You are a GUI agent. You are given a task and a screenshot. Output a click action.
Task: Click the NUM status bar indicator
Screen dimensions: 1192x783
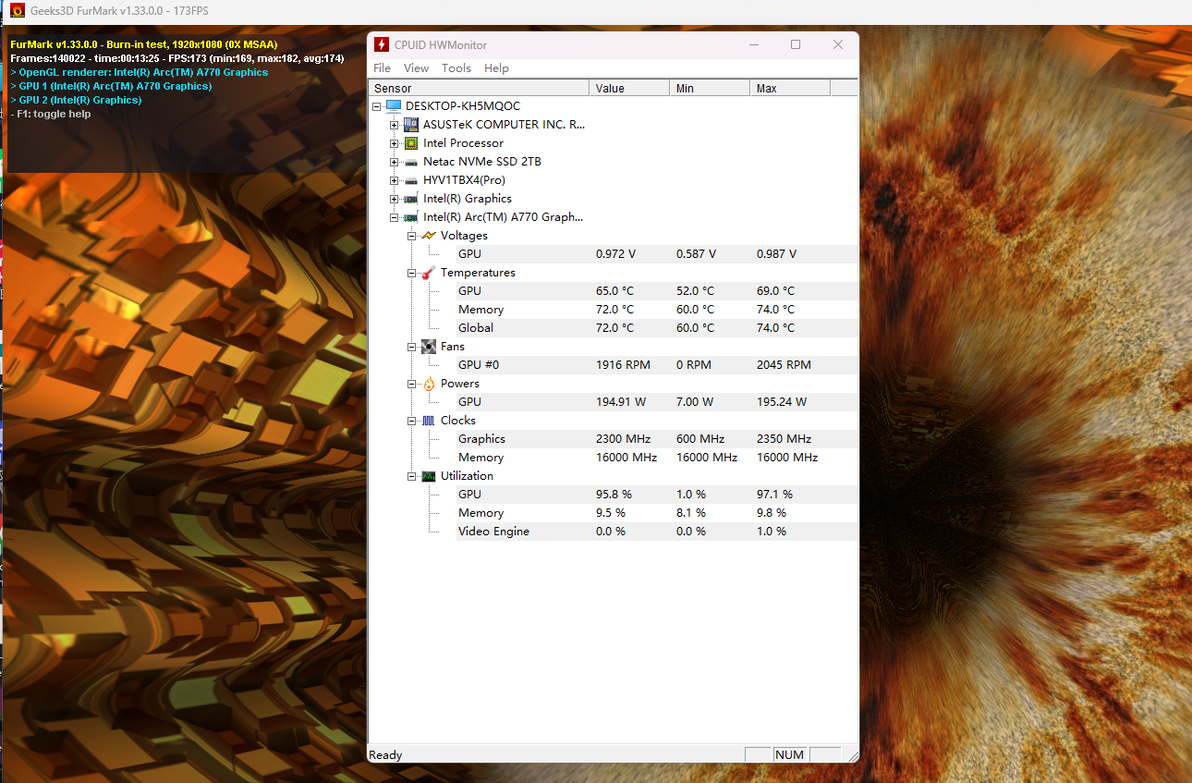click(789, 755)
